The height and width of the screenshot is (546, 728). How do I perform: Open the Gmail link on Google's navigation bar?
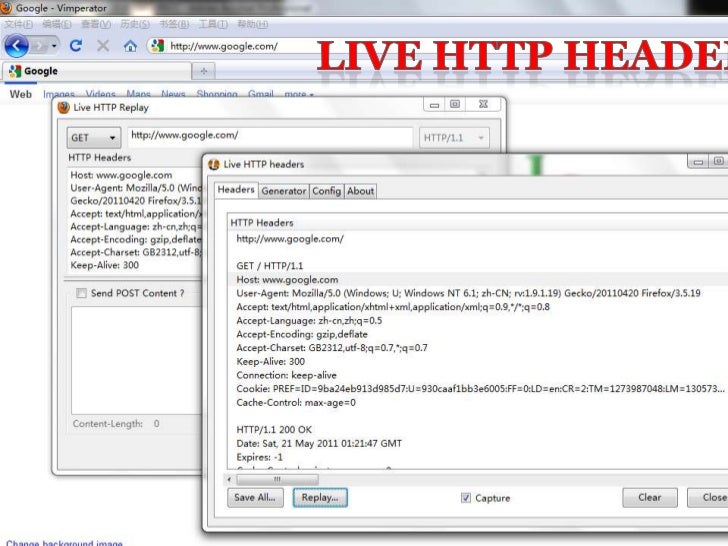[x=260, y=94]
